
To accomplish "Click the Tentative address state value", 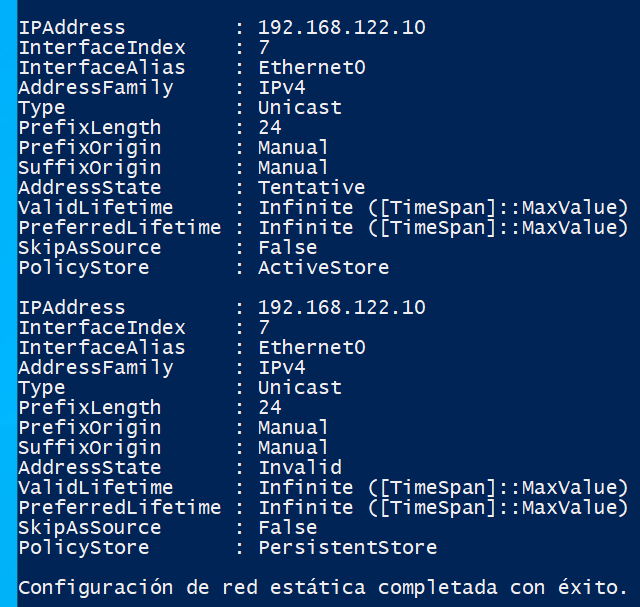I will pos(311,188).
